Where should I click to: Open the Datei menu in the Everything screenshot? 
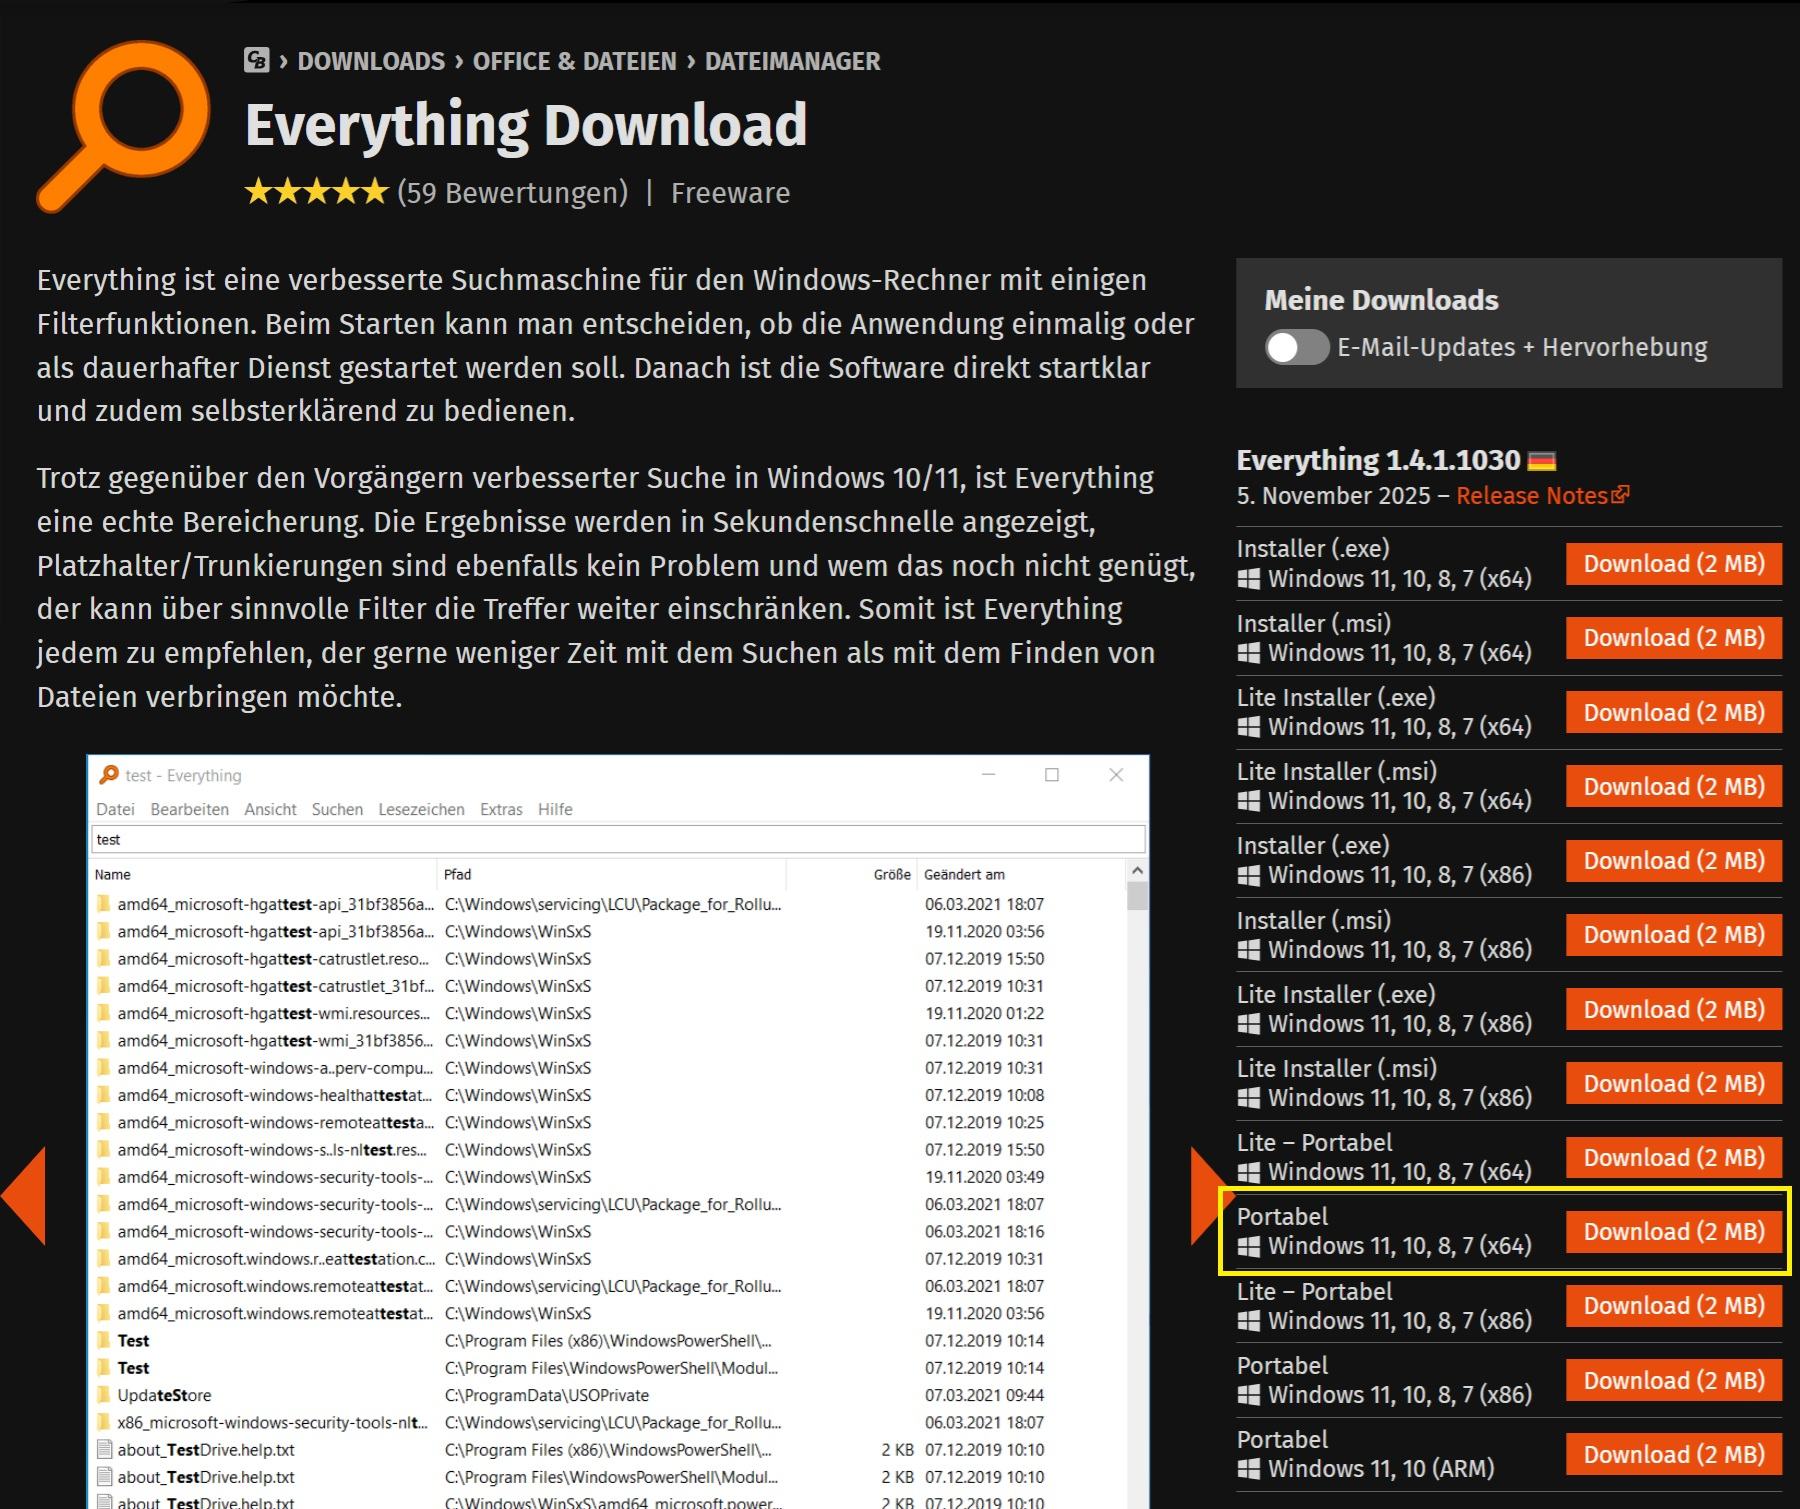pyautogui.click(x=116, y=809)
